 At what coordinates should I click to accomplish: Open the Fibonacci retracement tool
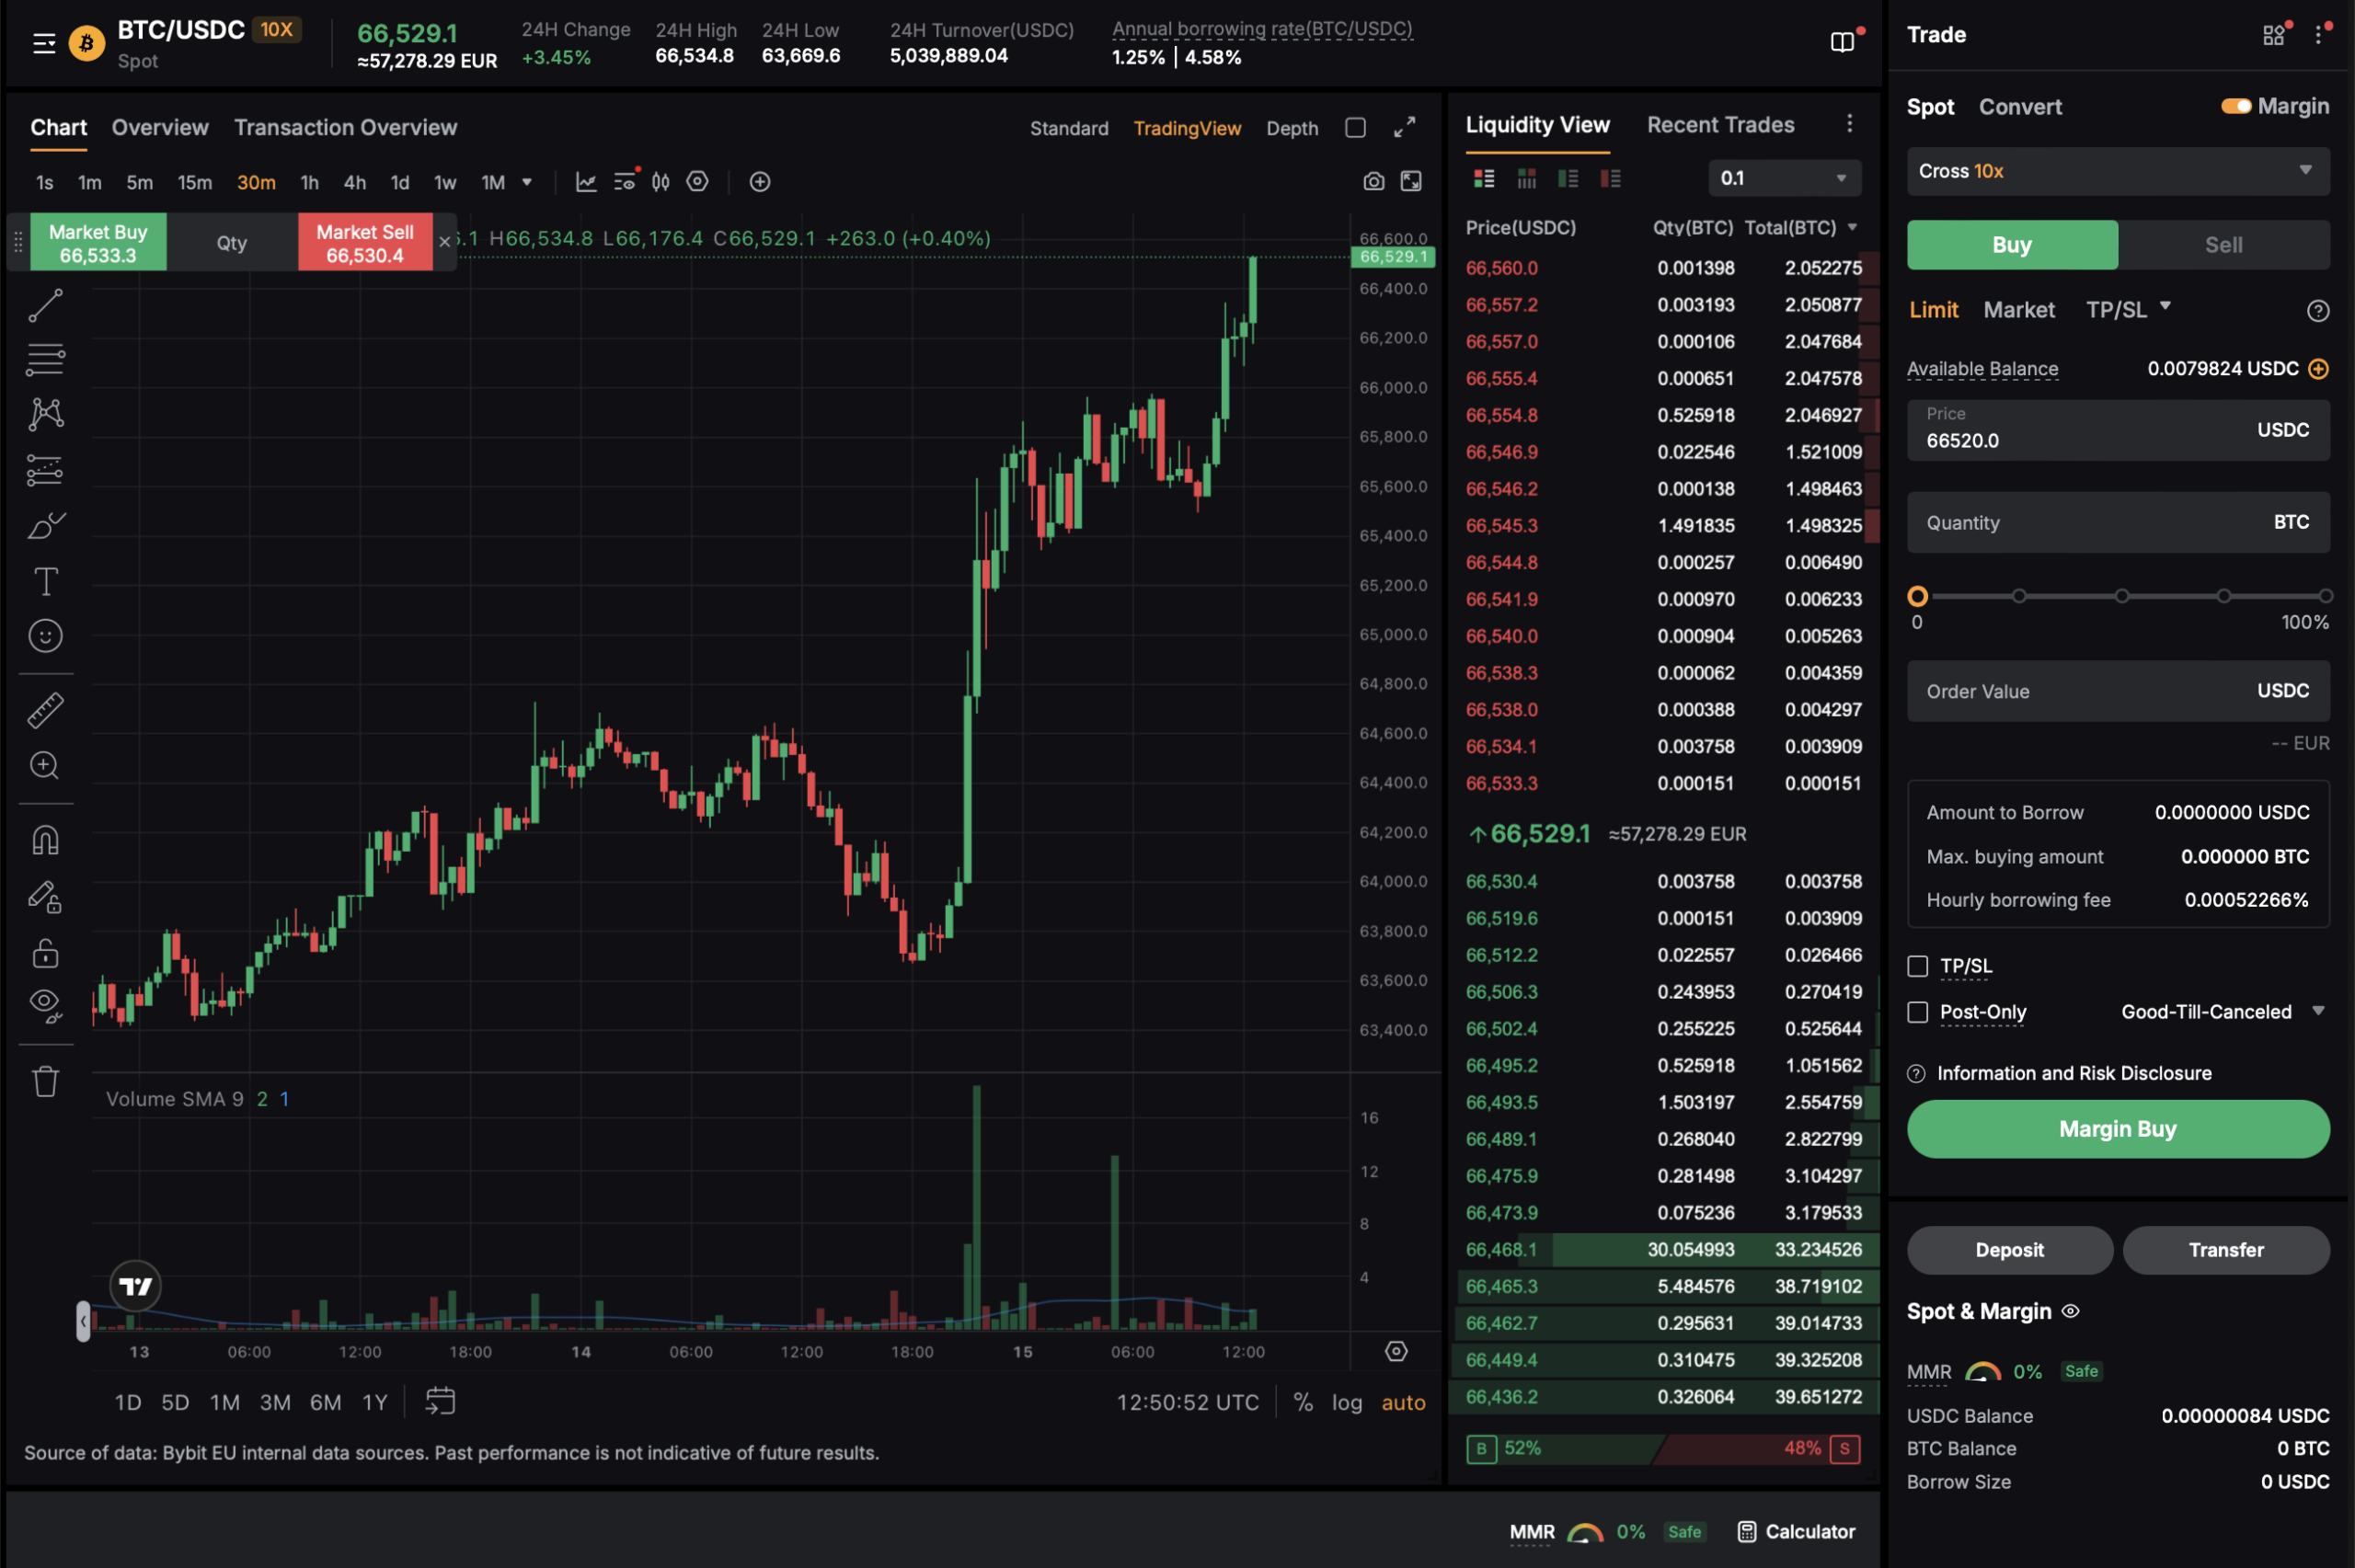tap(45, 359)
